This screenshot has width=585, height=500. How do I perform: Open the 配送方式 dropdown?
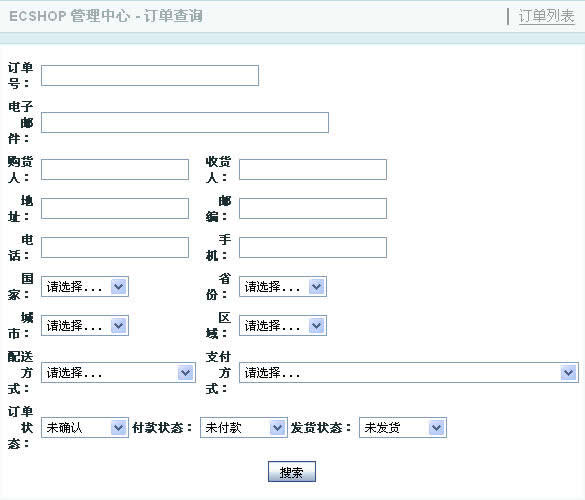coord(118,372)
